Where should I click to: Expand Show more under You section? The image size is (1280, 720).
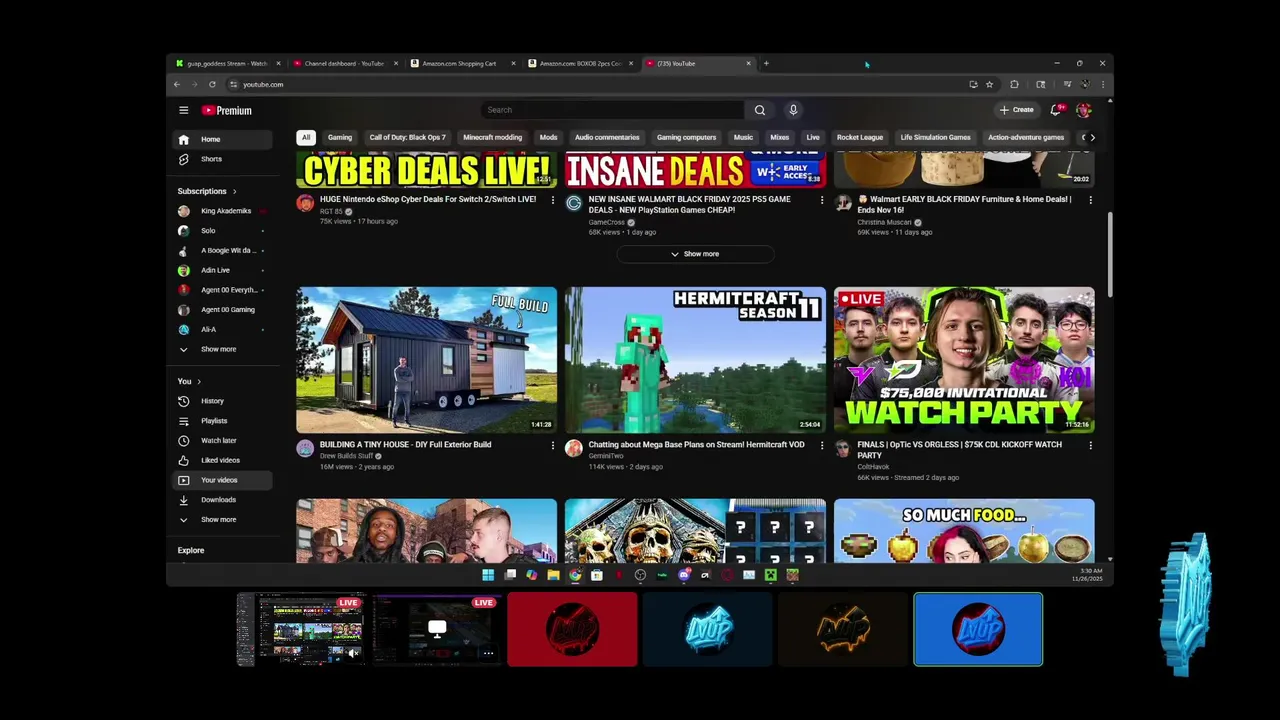click(x=221, y=520)
